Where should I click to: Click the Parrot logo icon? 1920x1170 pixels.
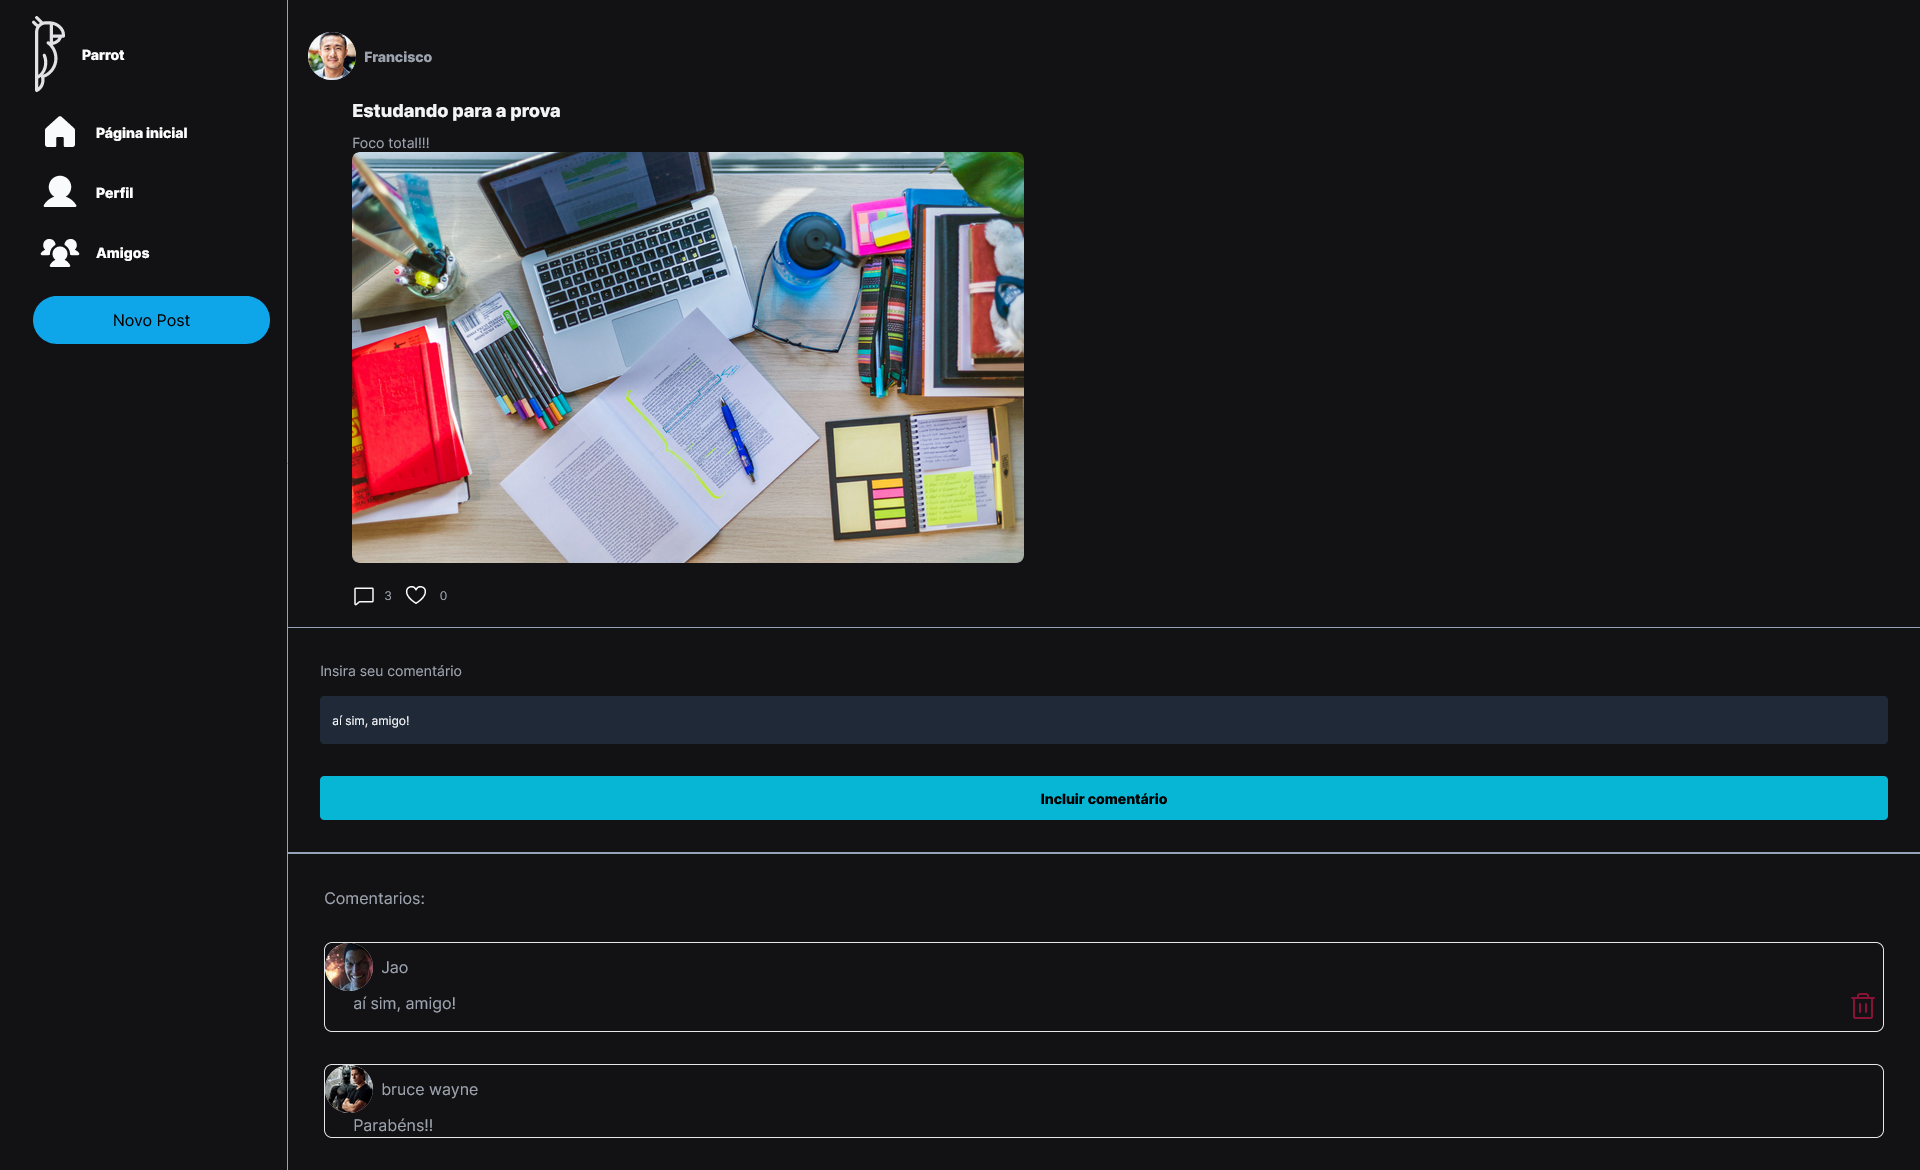(x=47, y=54)
